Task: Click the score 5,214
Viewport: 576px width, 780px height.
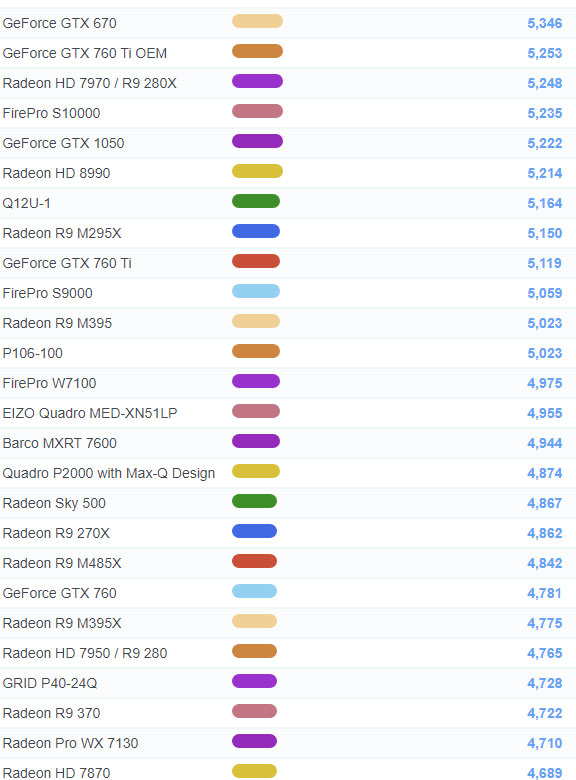Action: (545, 173)
